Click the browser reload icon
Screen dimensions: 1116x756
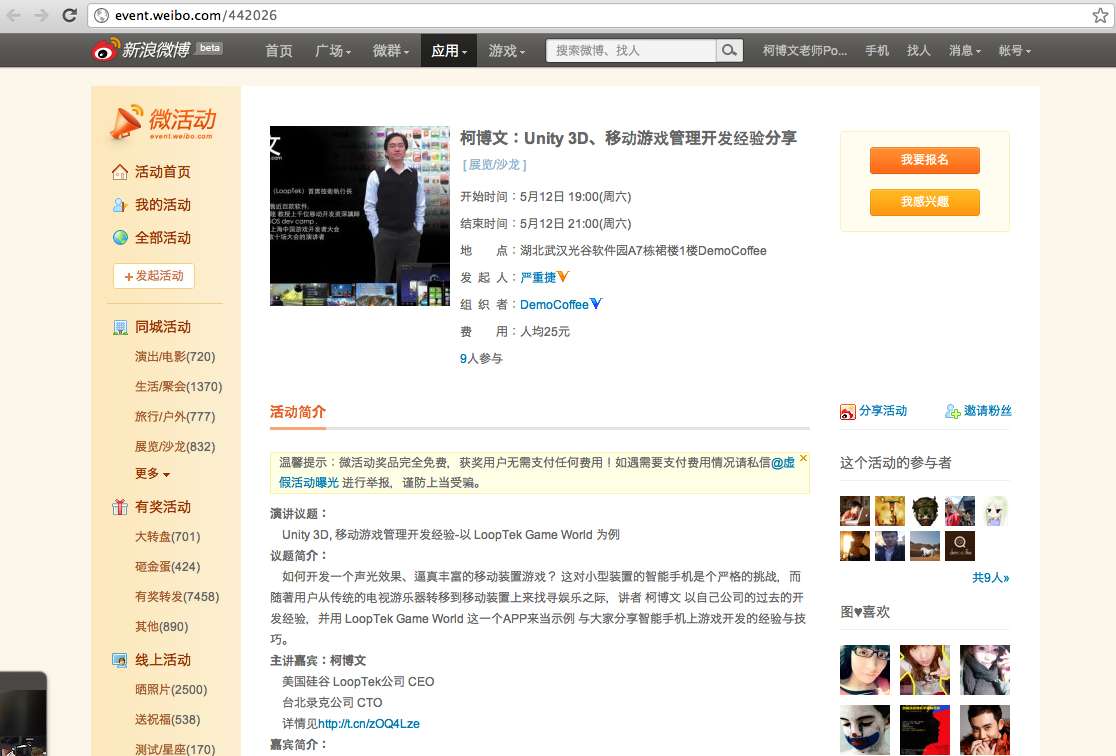[x=69, y=15]
